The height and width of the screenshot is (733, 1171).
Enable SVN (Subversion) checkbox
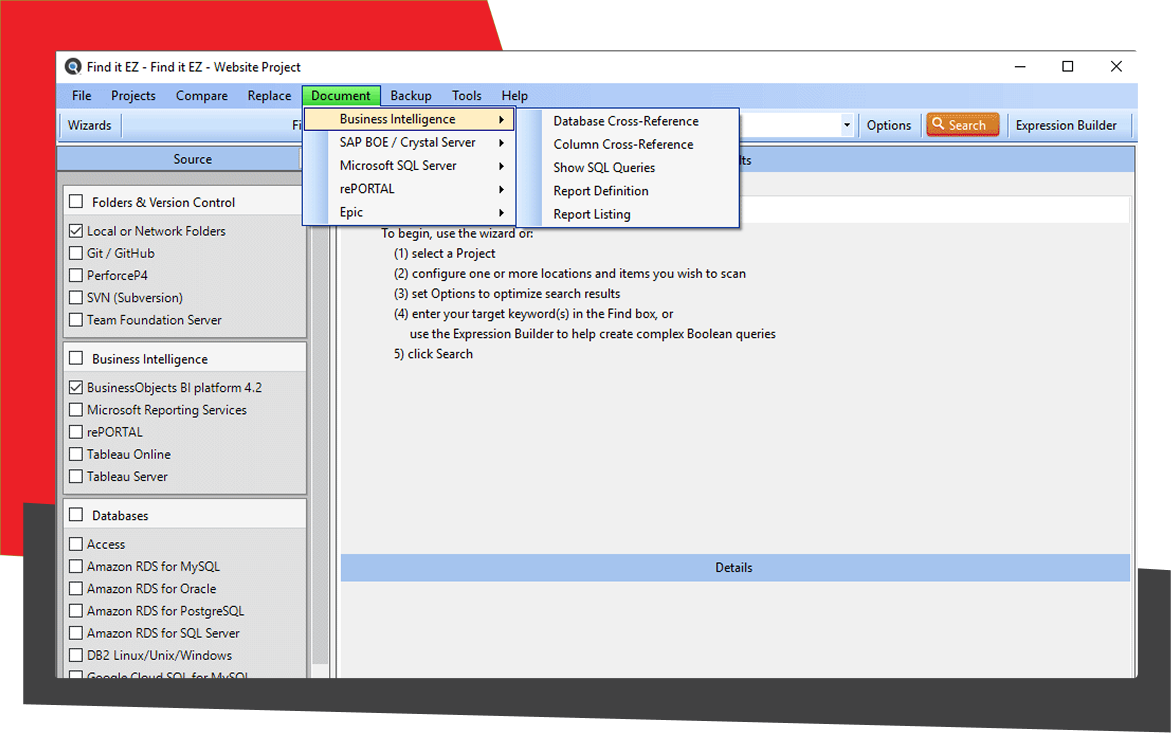[x=76, y=297]
